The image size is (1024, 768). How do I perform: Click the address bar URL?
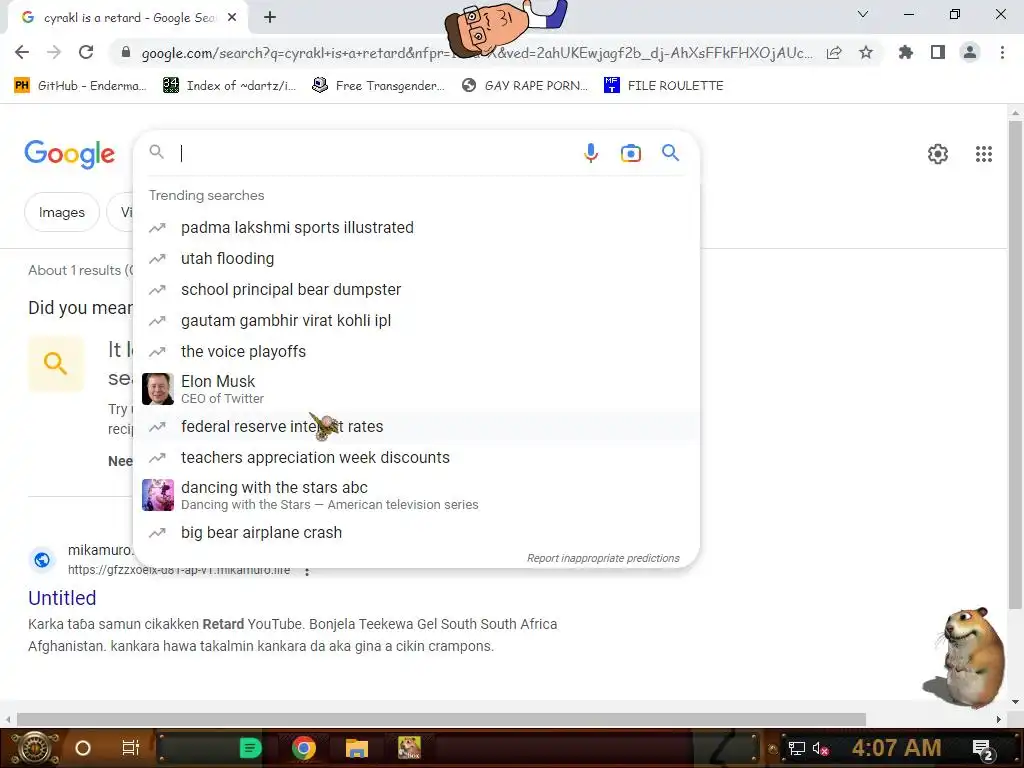(477, 53)
